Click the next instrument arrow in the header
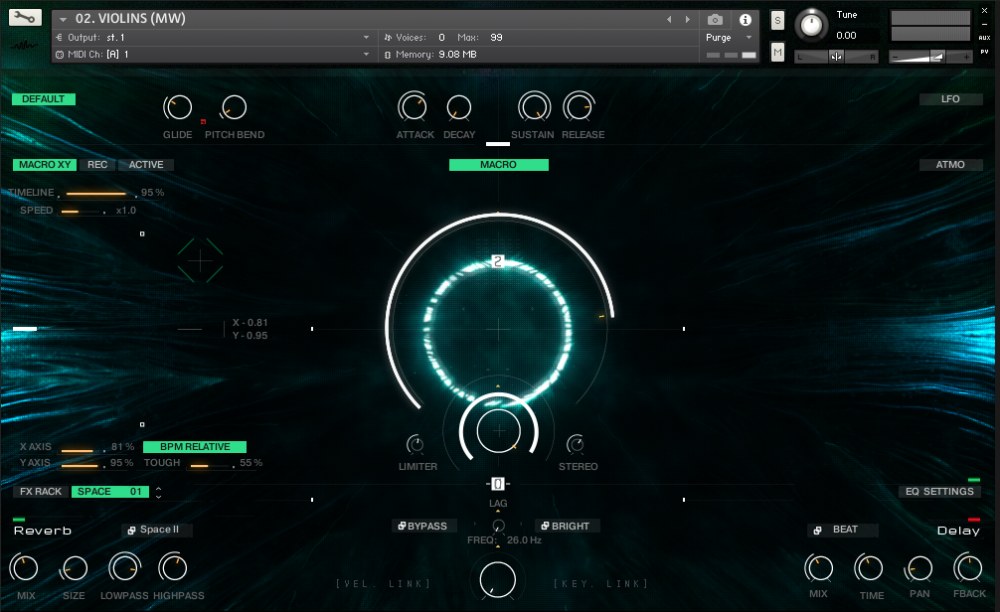The image size is (1000, 612). point(686,17)
